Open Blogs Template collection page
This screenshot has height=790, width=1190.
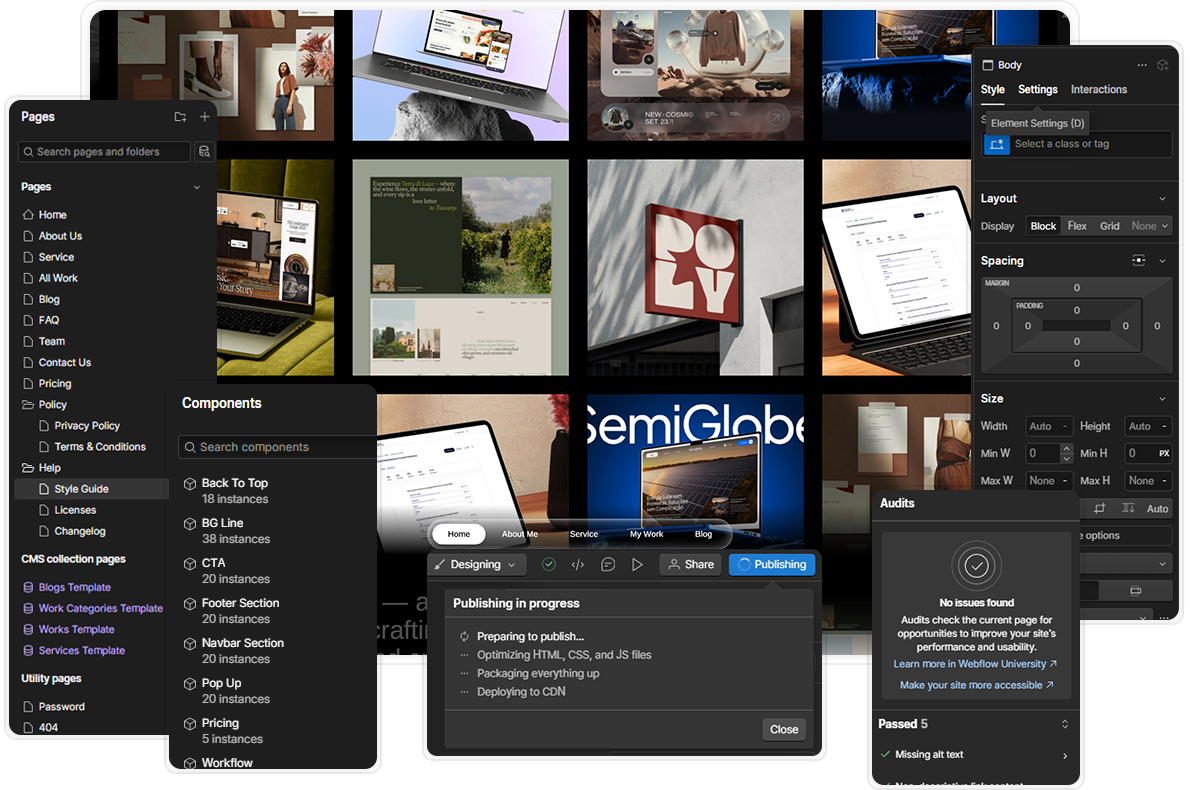[74, 587]
